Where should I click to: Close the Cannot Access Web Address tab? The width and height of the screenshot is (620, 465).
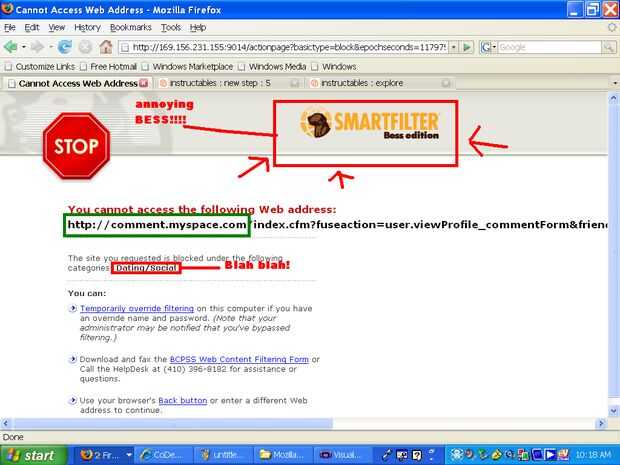[x=144, y=83]
